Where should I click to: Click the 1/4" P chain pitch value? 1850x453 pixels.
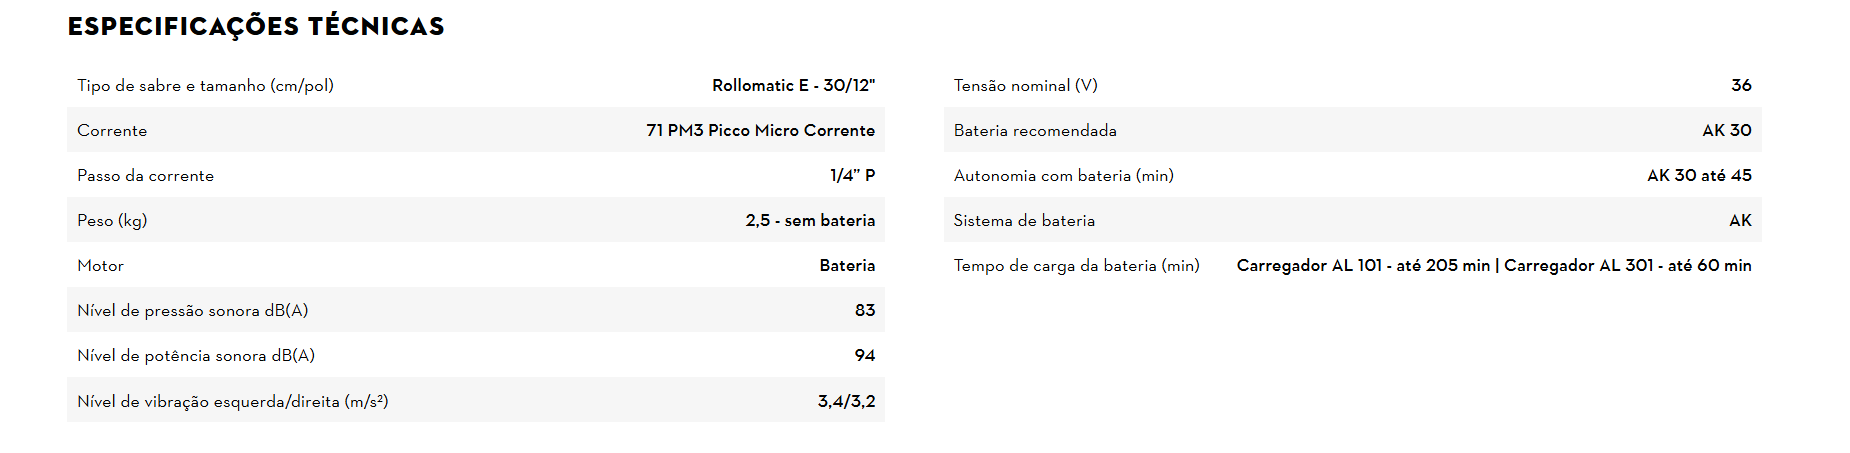tap(852, 176)
